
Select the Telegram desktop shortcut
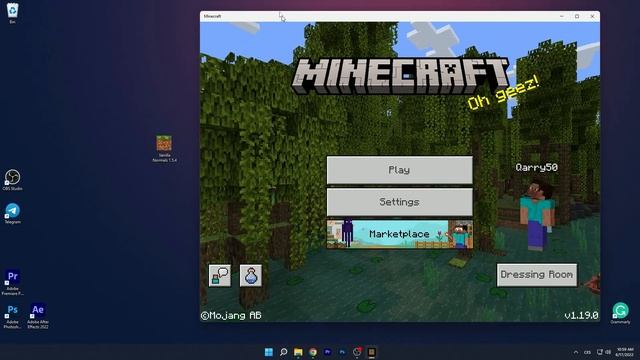coord(13,213)
